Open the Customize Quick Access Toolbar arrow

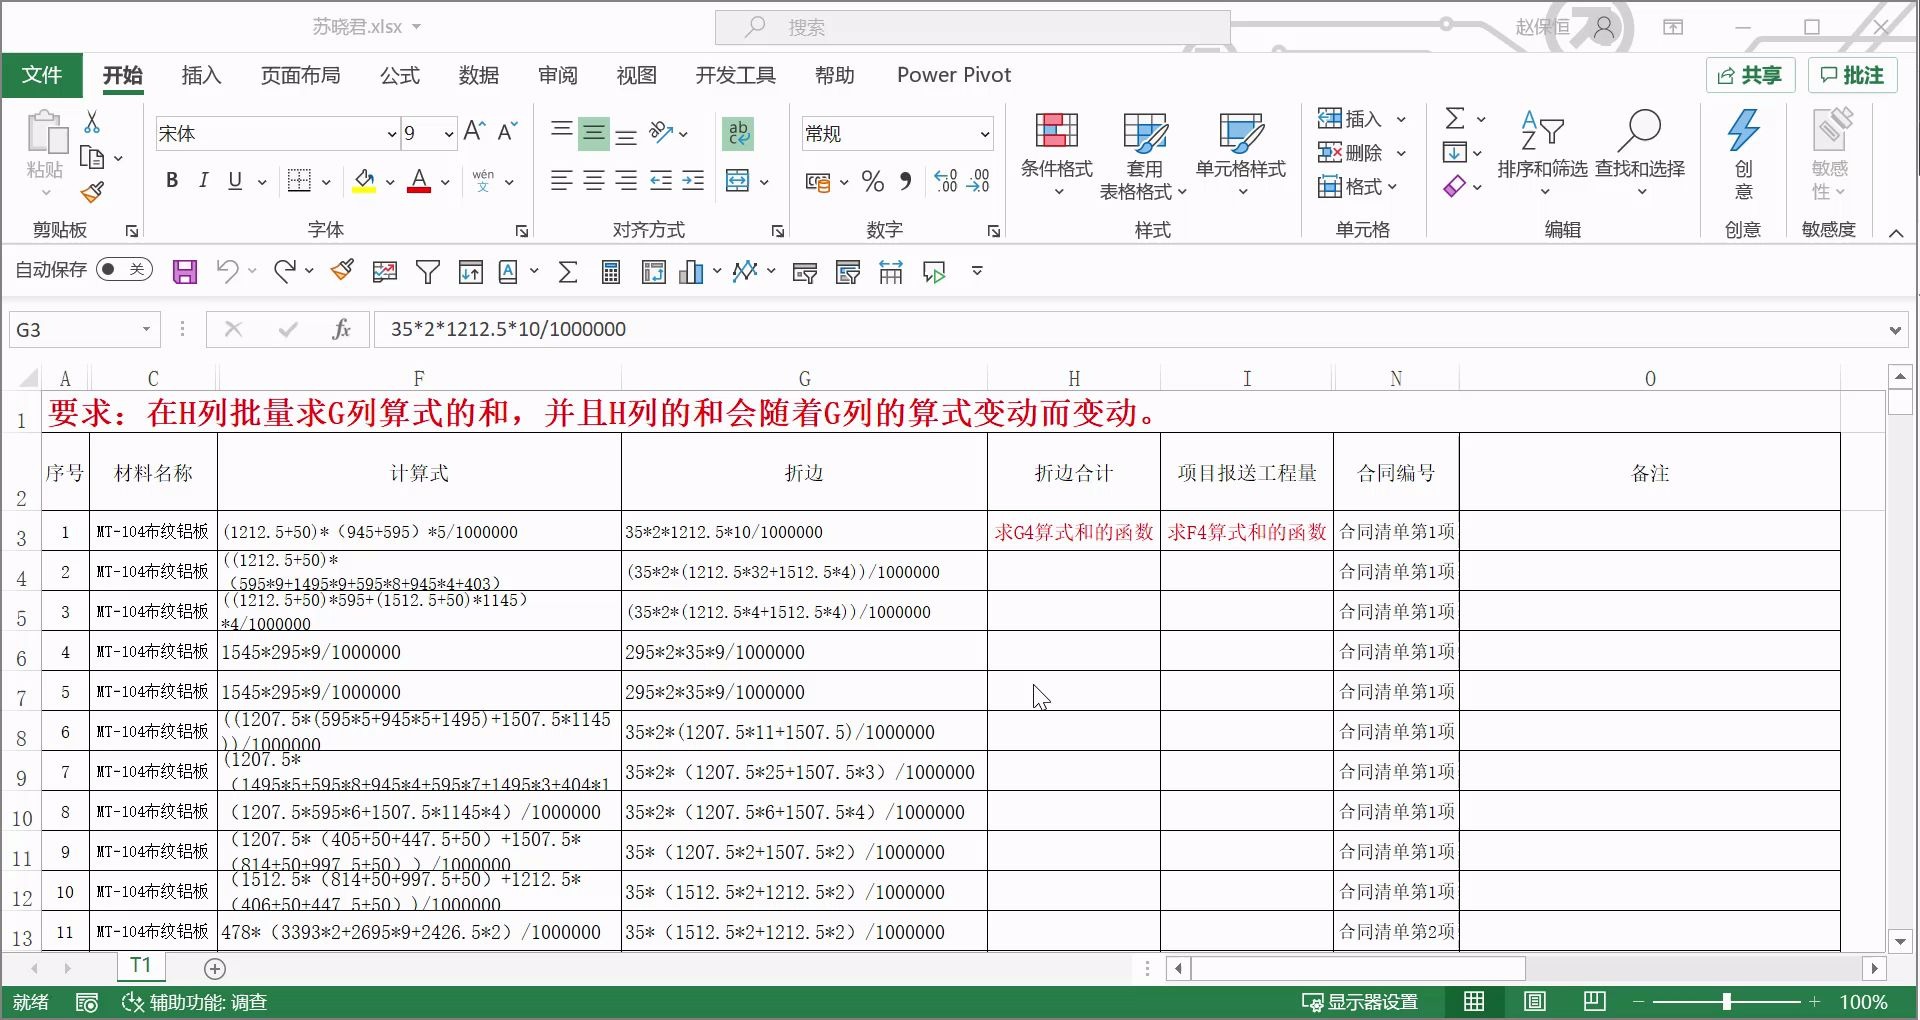pyautogui.click(x=977, y=271)
